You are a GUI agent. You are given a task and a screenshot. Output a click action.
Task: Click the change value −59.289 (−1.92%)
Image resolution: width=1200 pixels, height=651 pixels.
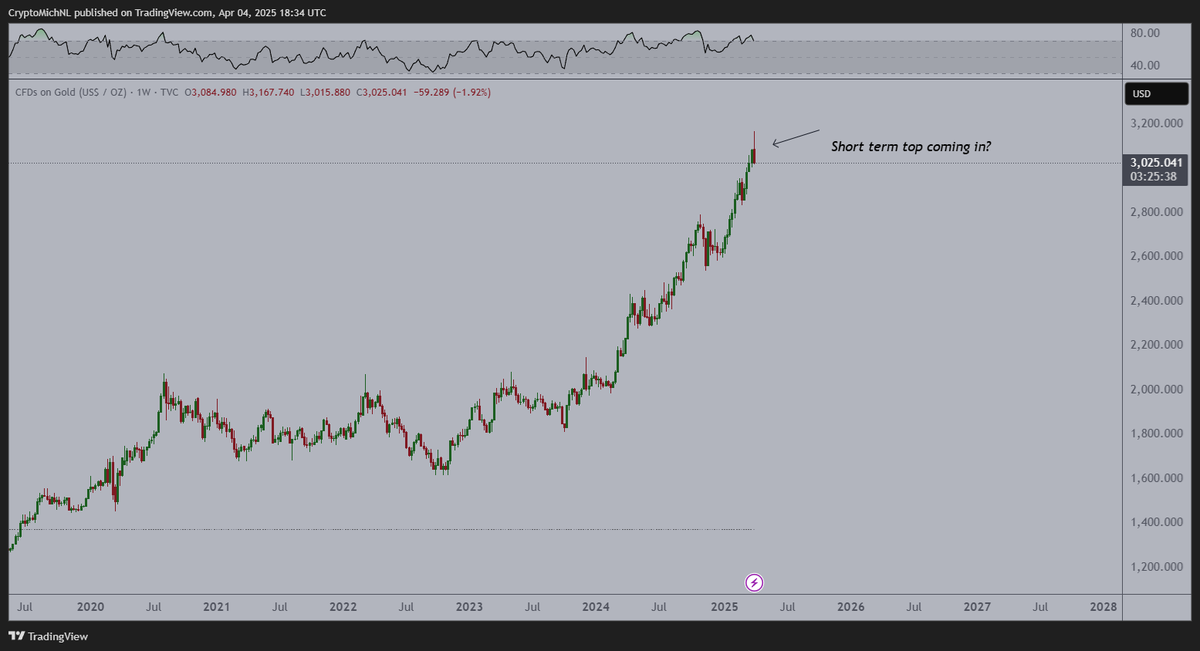453,92
